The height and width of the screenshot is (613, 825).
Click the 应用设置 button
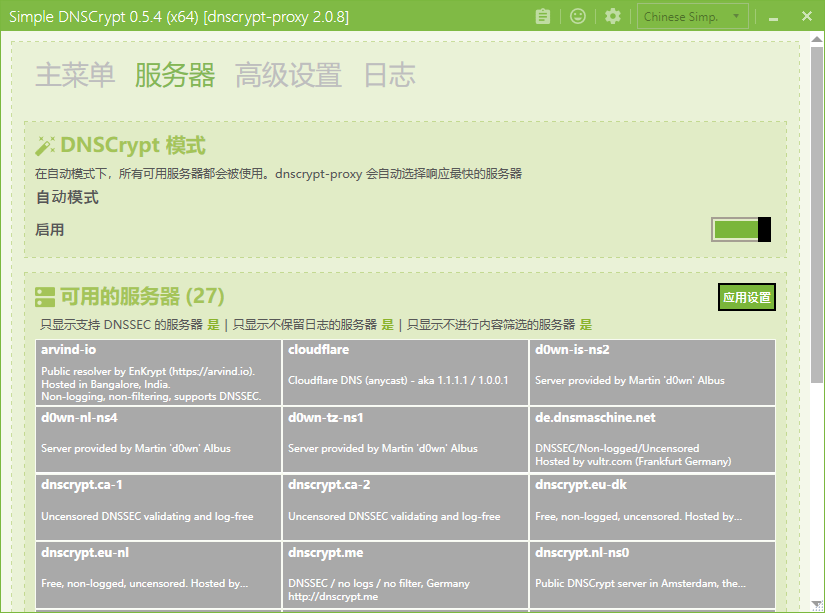coord(747,297)
